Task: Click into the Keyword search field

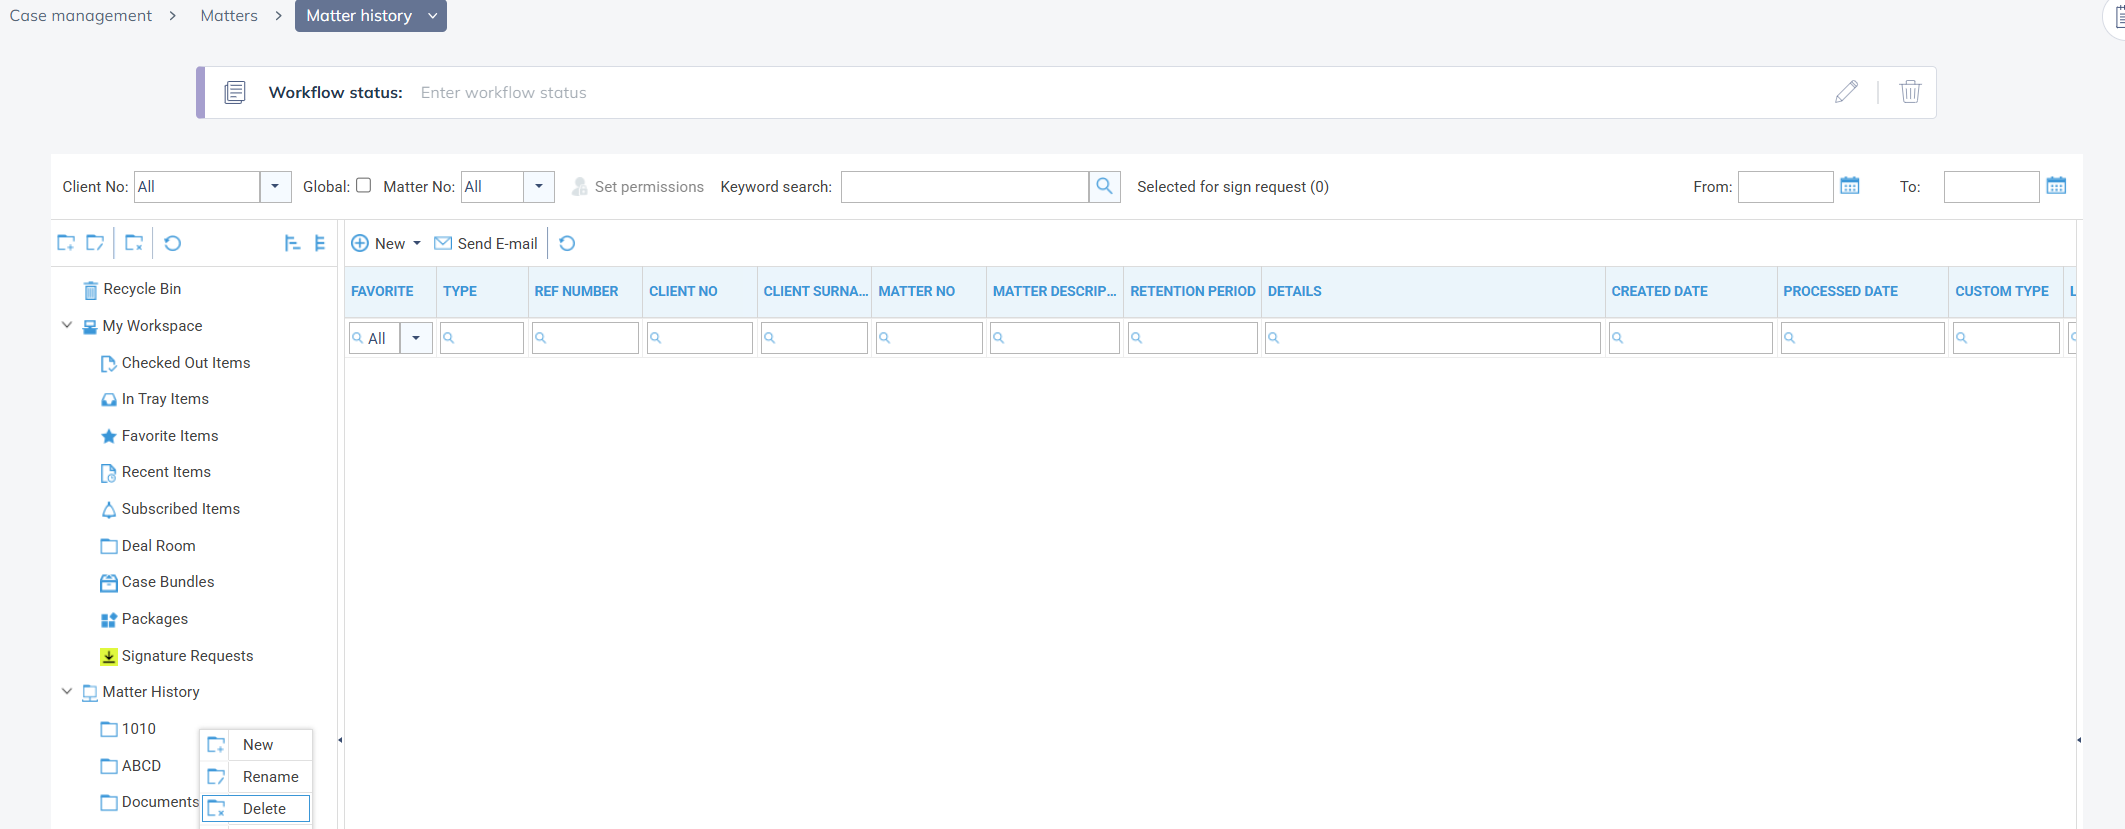Action: point(964,187)
